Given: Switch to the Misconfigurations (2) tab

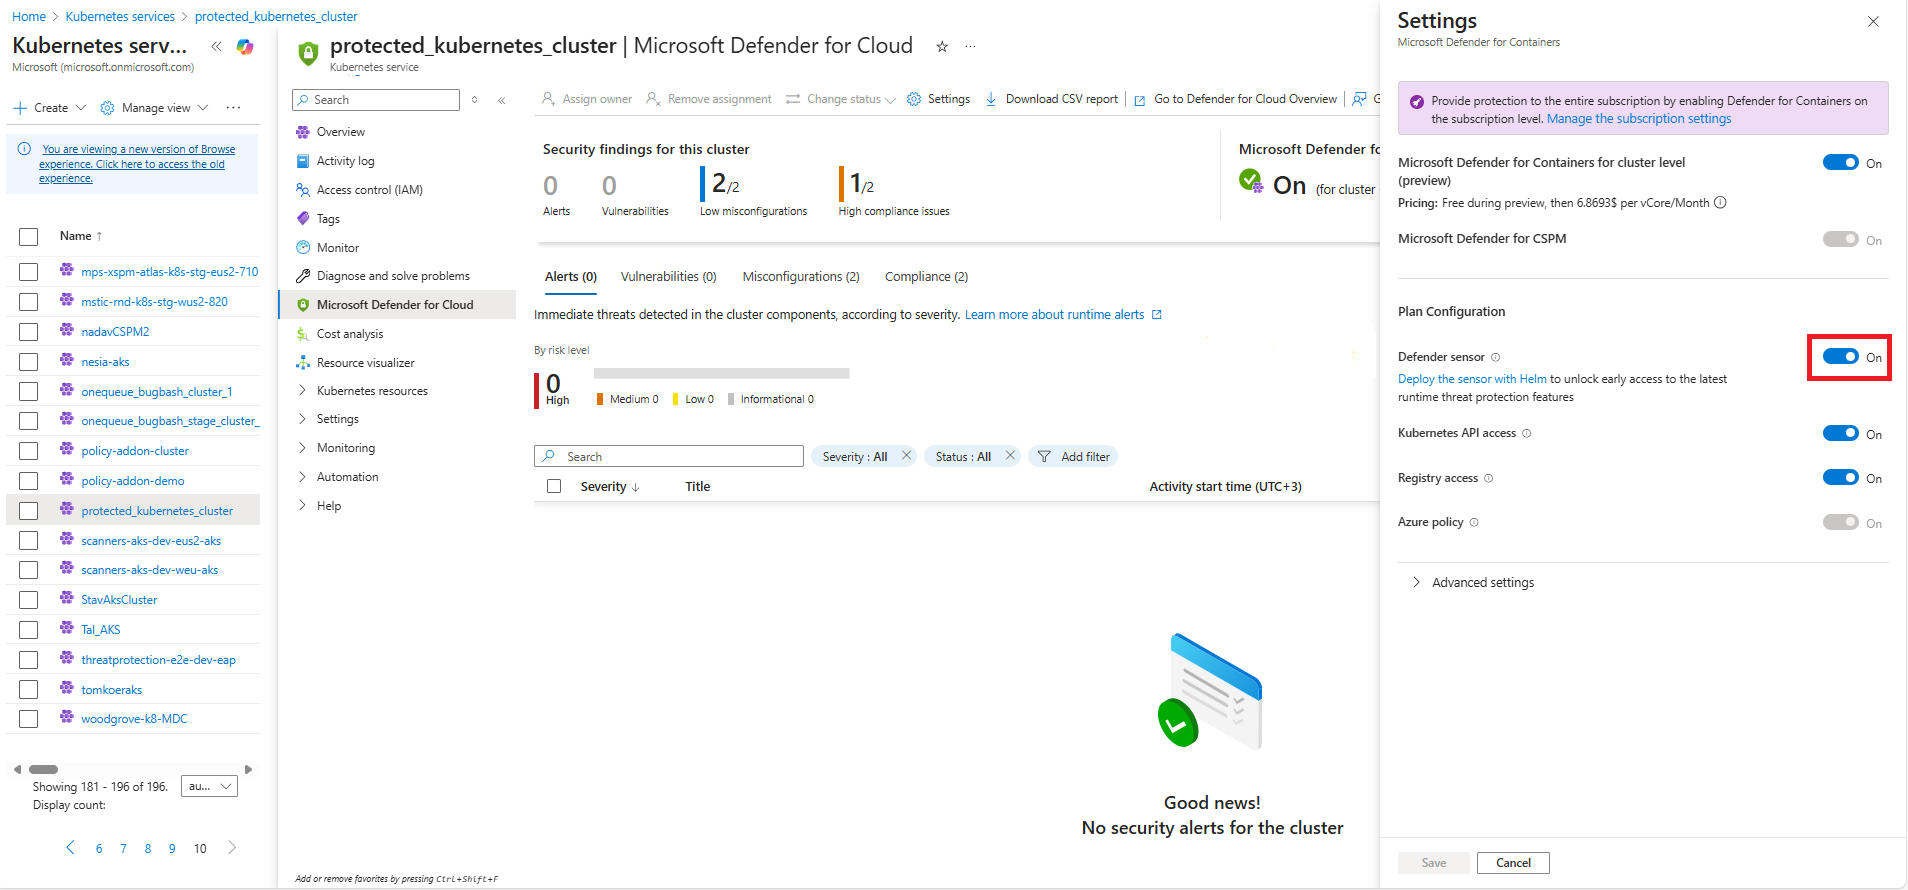Looking at the screenshot, I should [801, 277].
